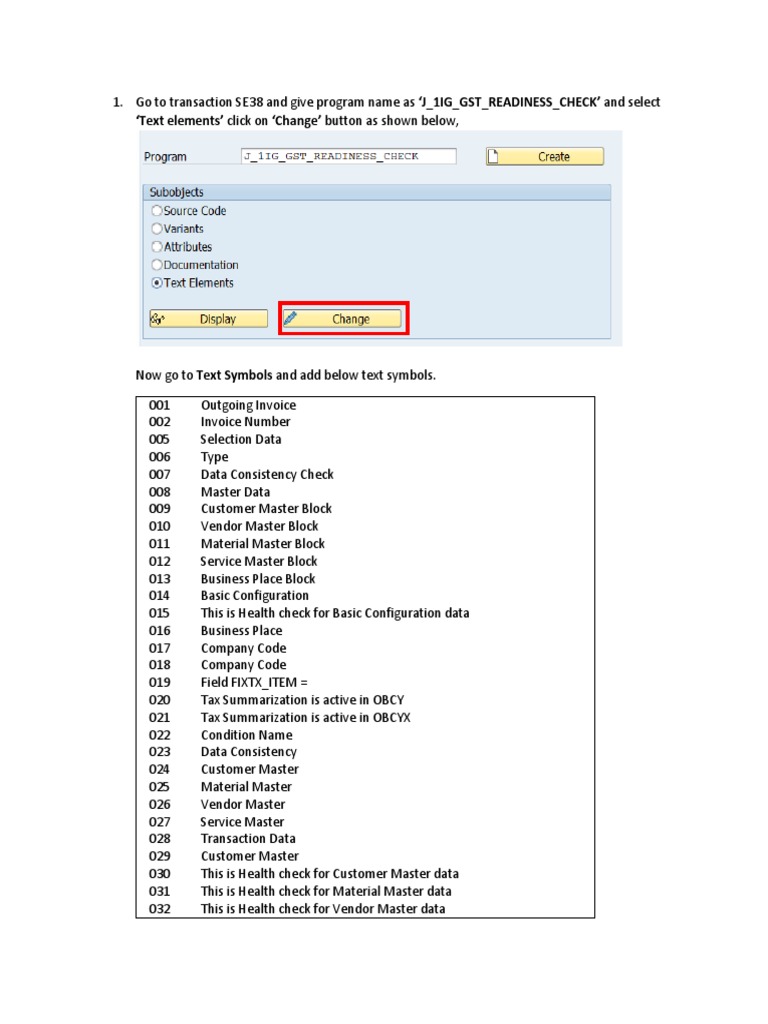Screen dimensions: 768x1024
Task: Select 'Basic Configuration' text
Action: click(x=255, y=596)
